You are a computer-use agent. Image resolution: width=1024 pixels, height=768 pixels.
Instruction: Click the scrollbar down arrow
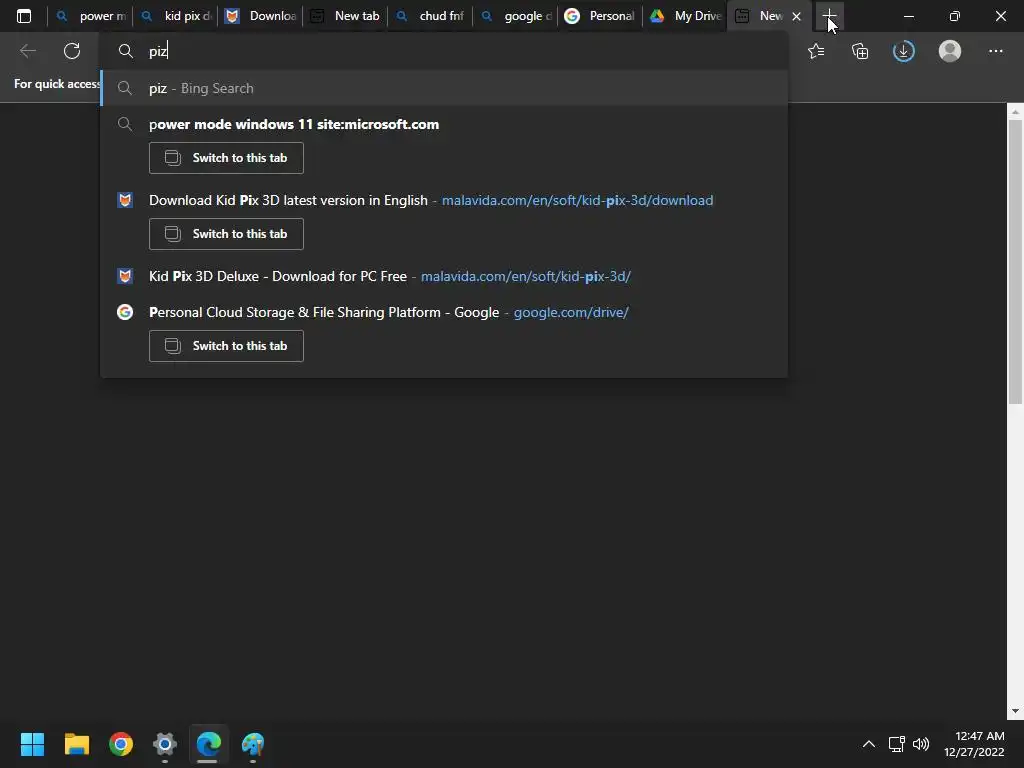tap(1015, 711)
